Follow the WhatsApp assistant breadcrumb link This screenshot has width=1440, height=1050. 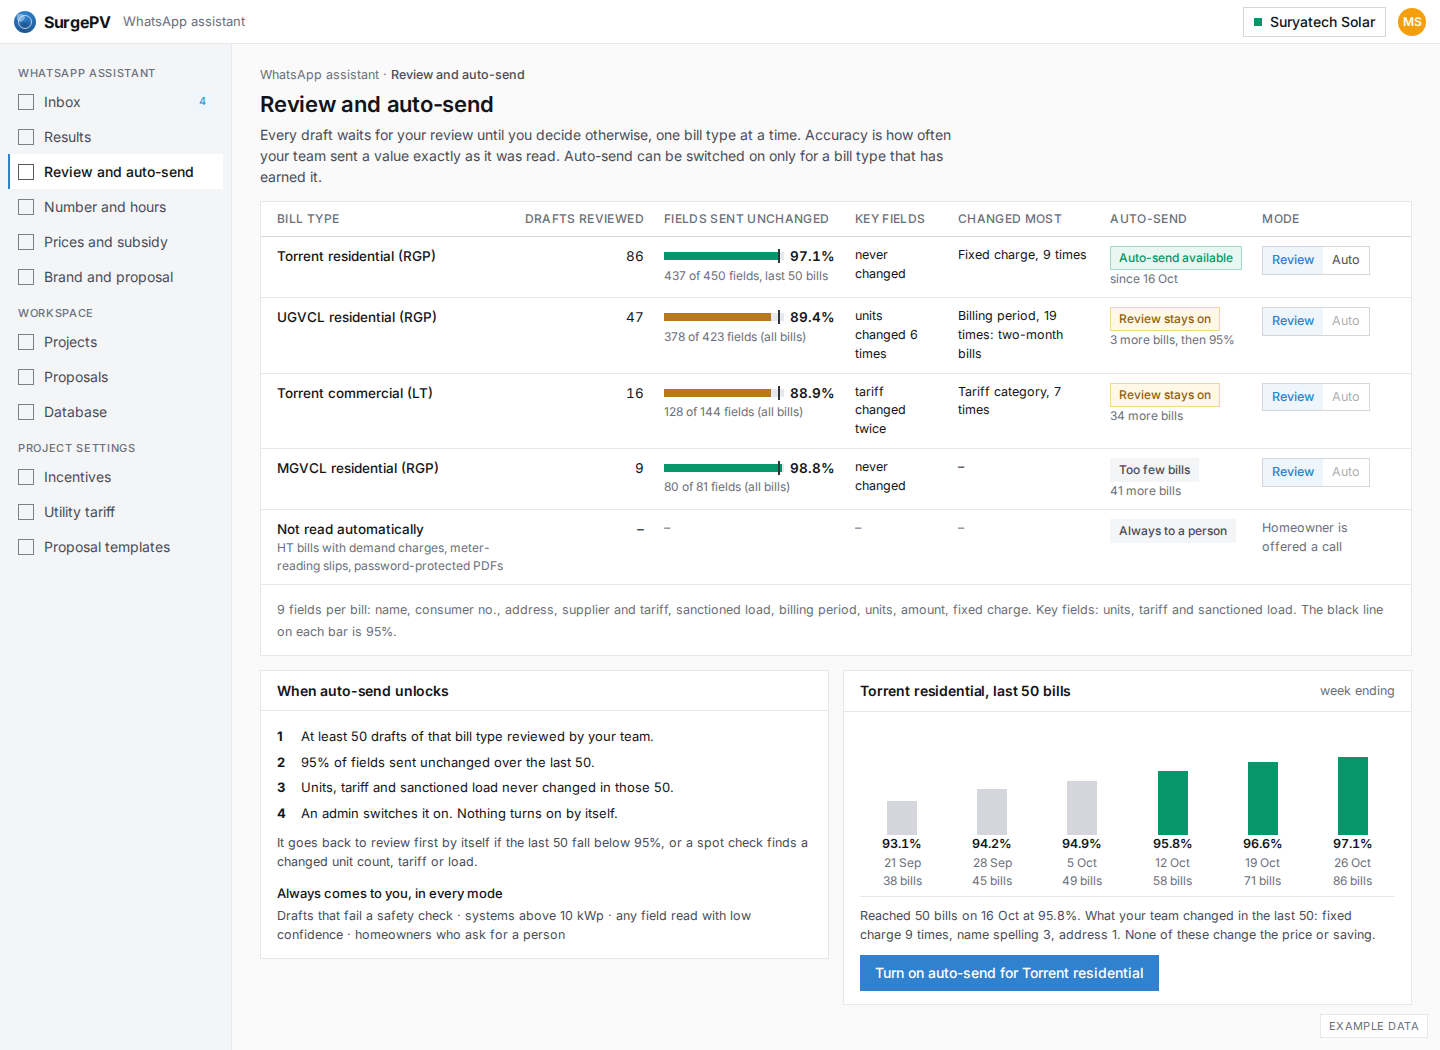319,75
